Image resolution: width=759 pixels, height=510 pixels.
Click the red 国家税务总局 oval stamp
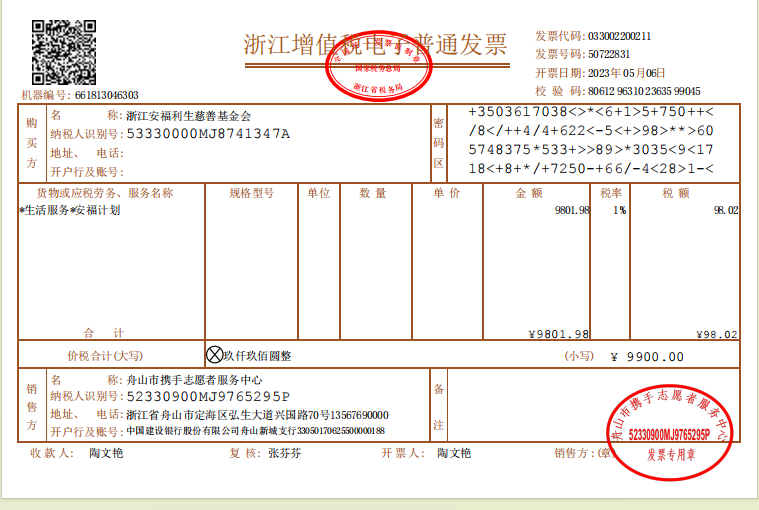click(x=379, y=66)
